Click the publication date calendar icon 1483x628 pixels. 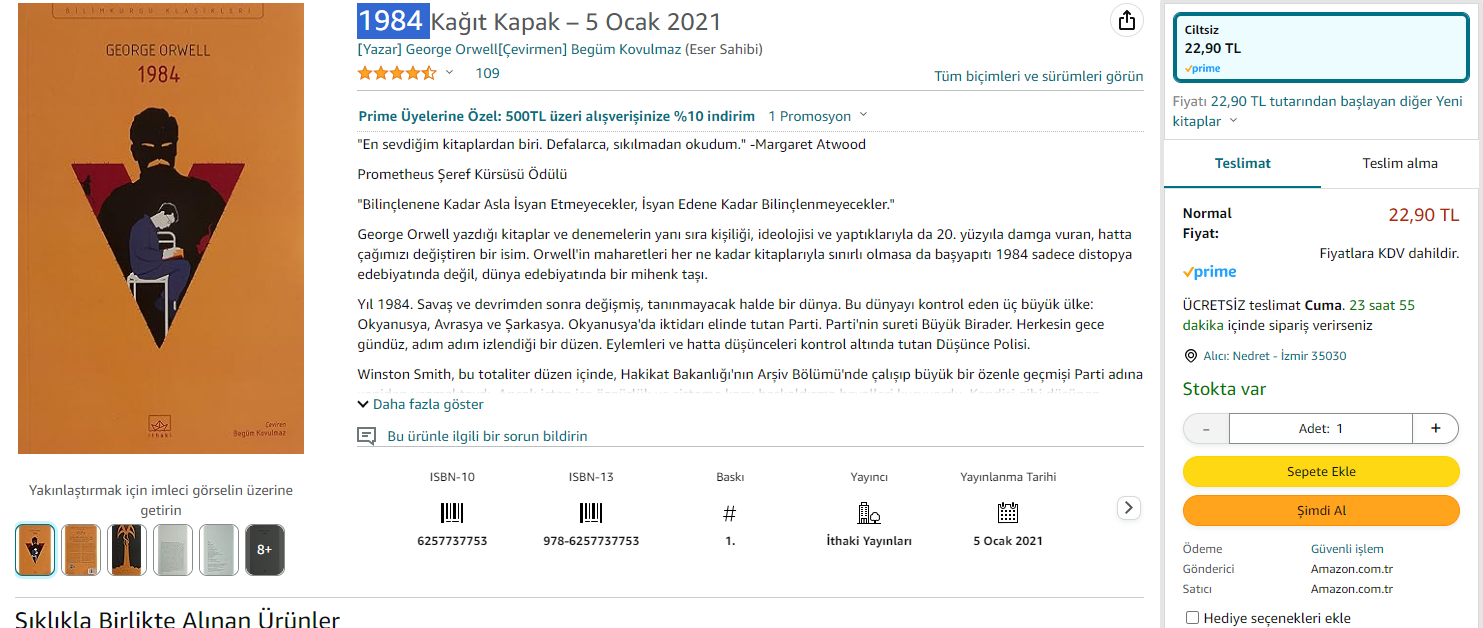point(1008,513)
